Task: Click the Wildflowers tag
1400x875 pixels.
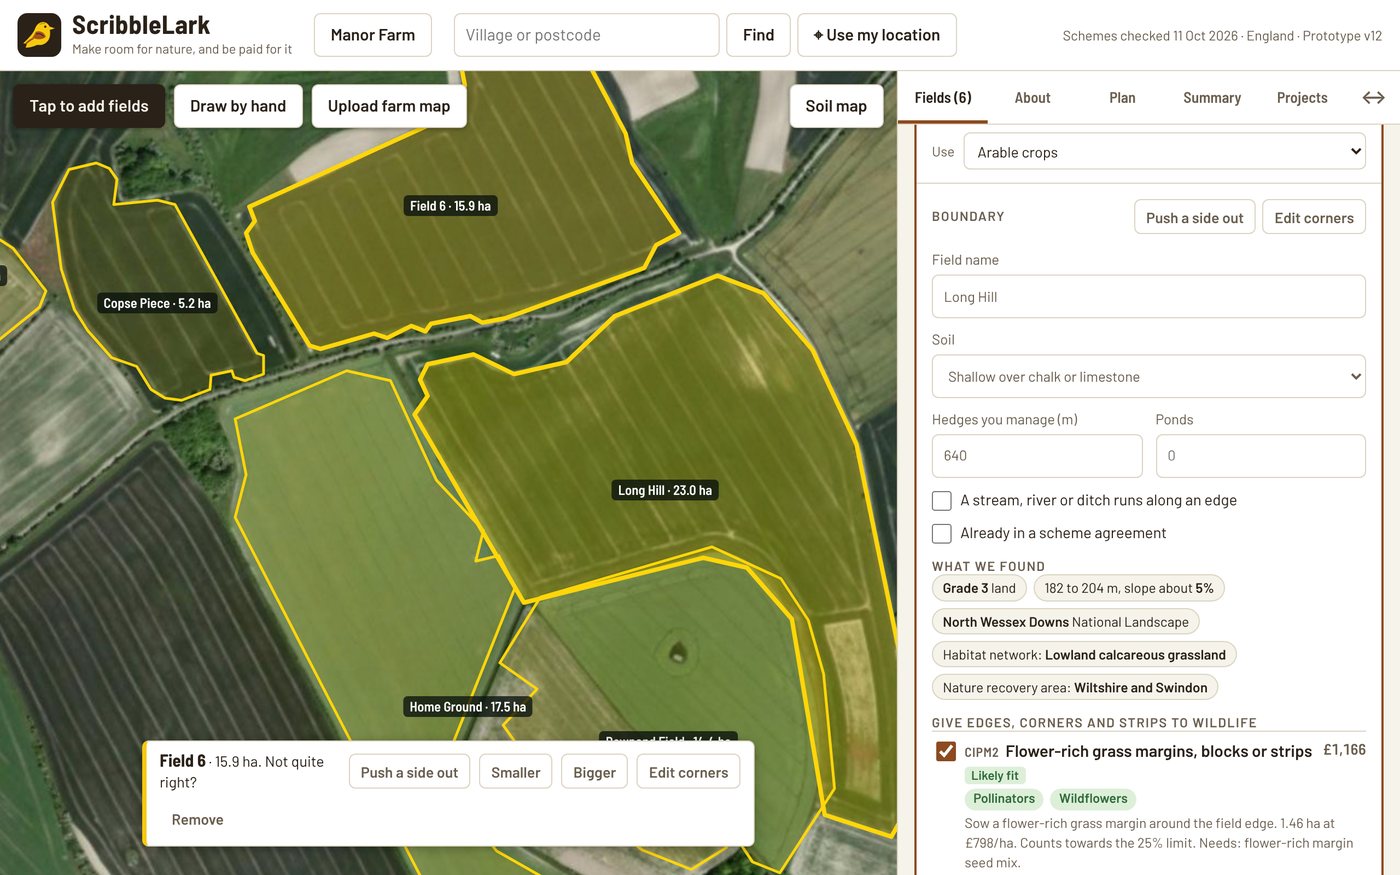Action: [1093, 798]
